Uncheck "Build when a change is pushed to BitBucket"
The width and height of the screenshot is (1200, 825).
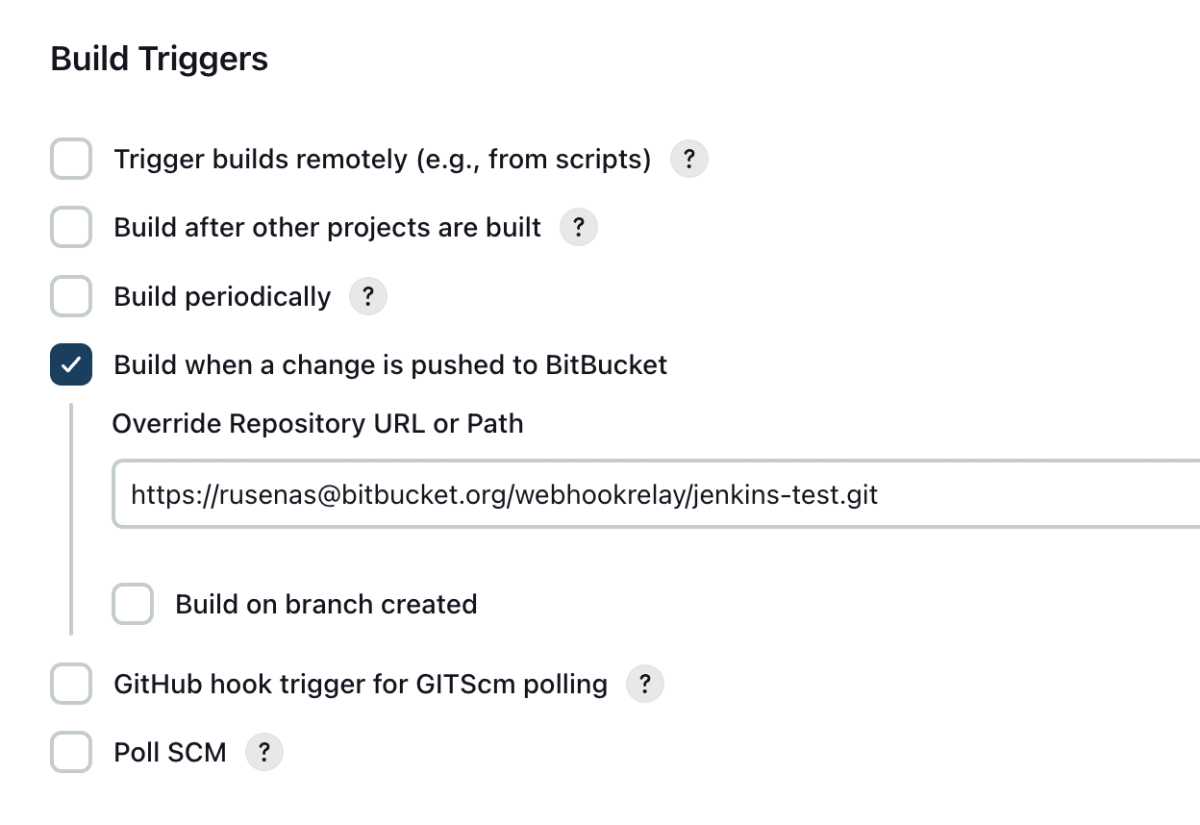(70, 364)
